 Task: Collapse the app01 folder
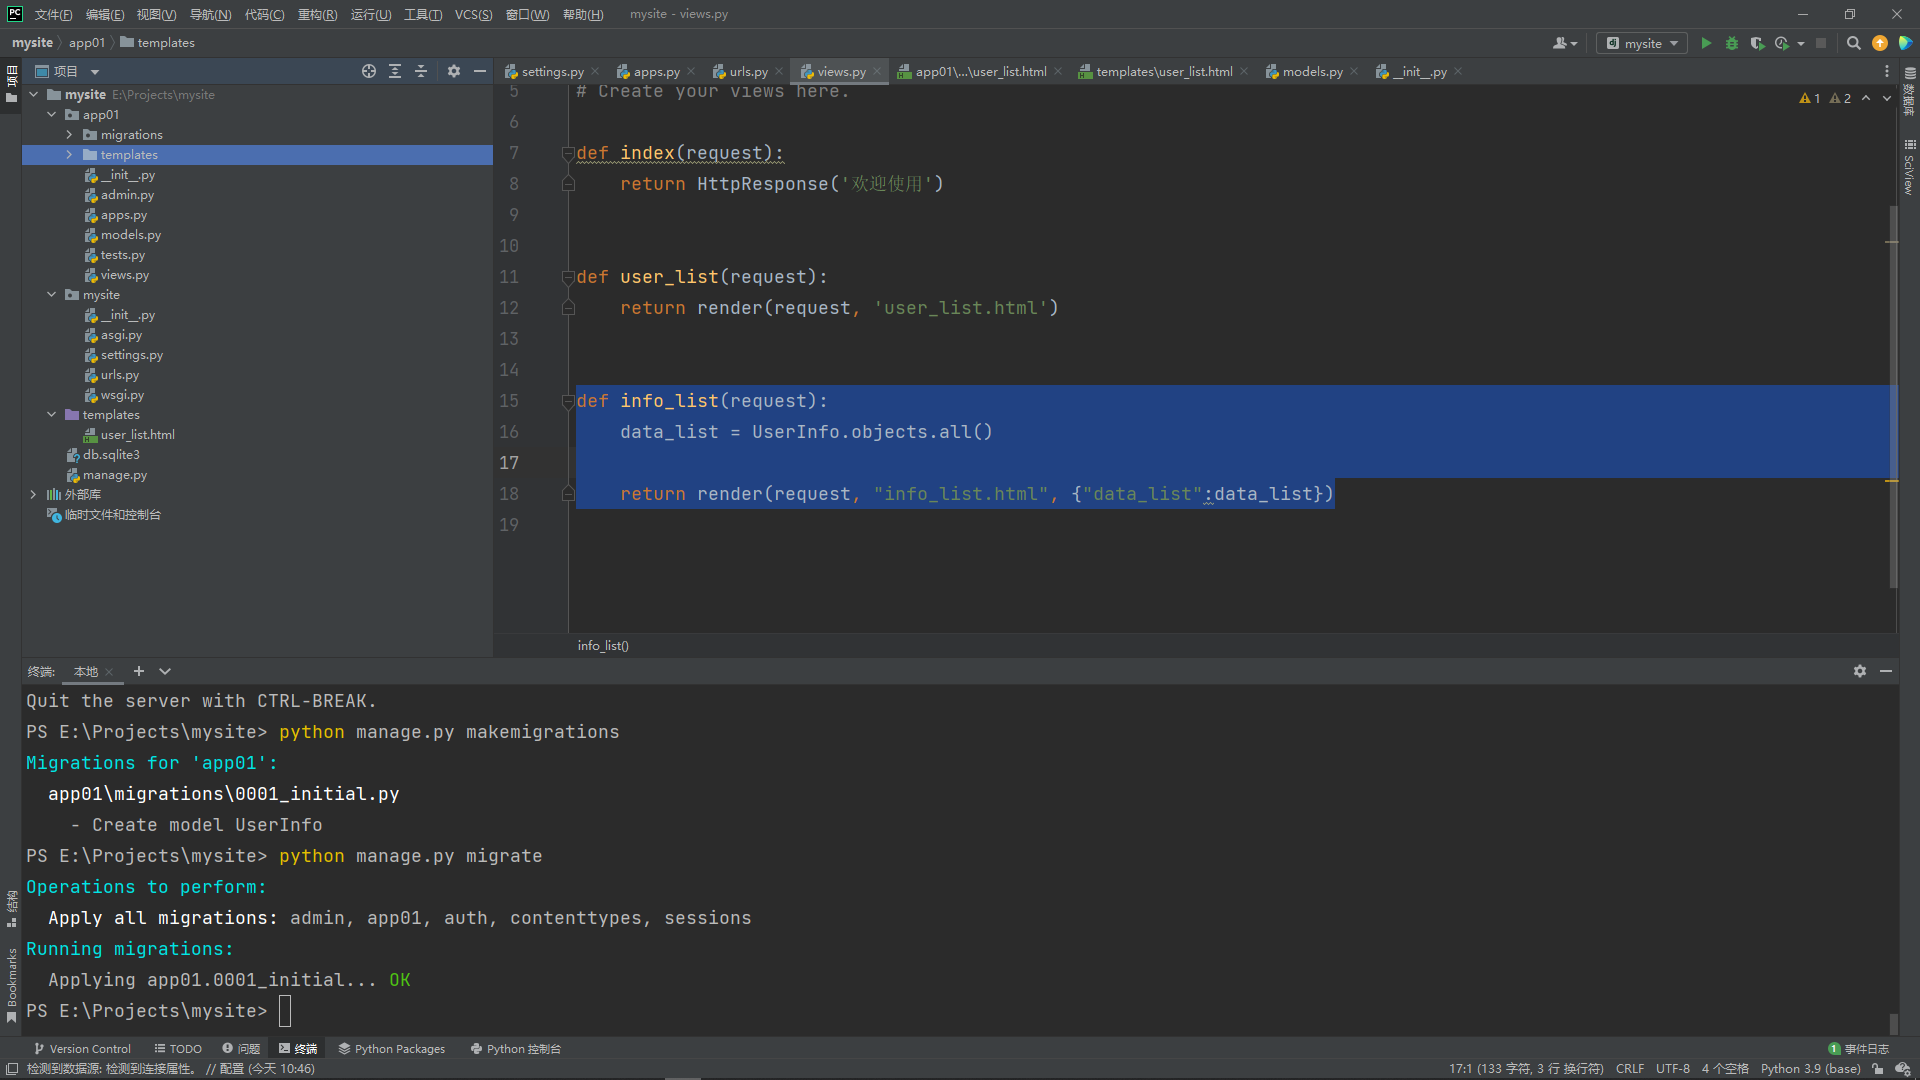(51, 115)
